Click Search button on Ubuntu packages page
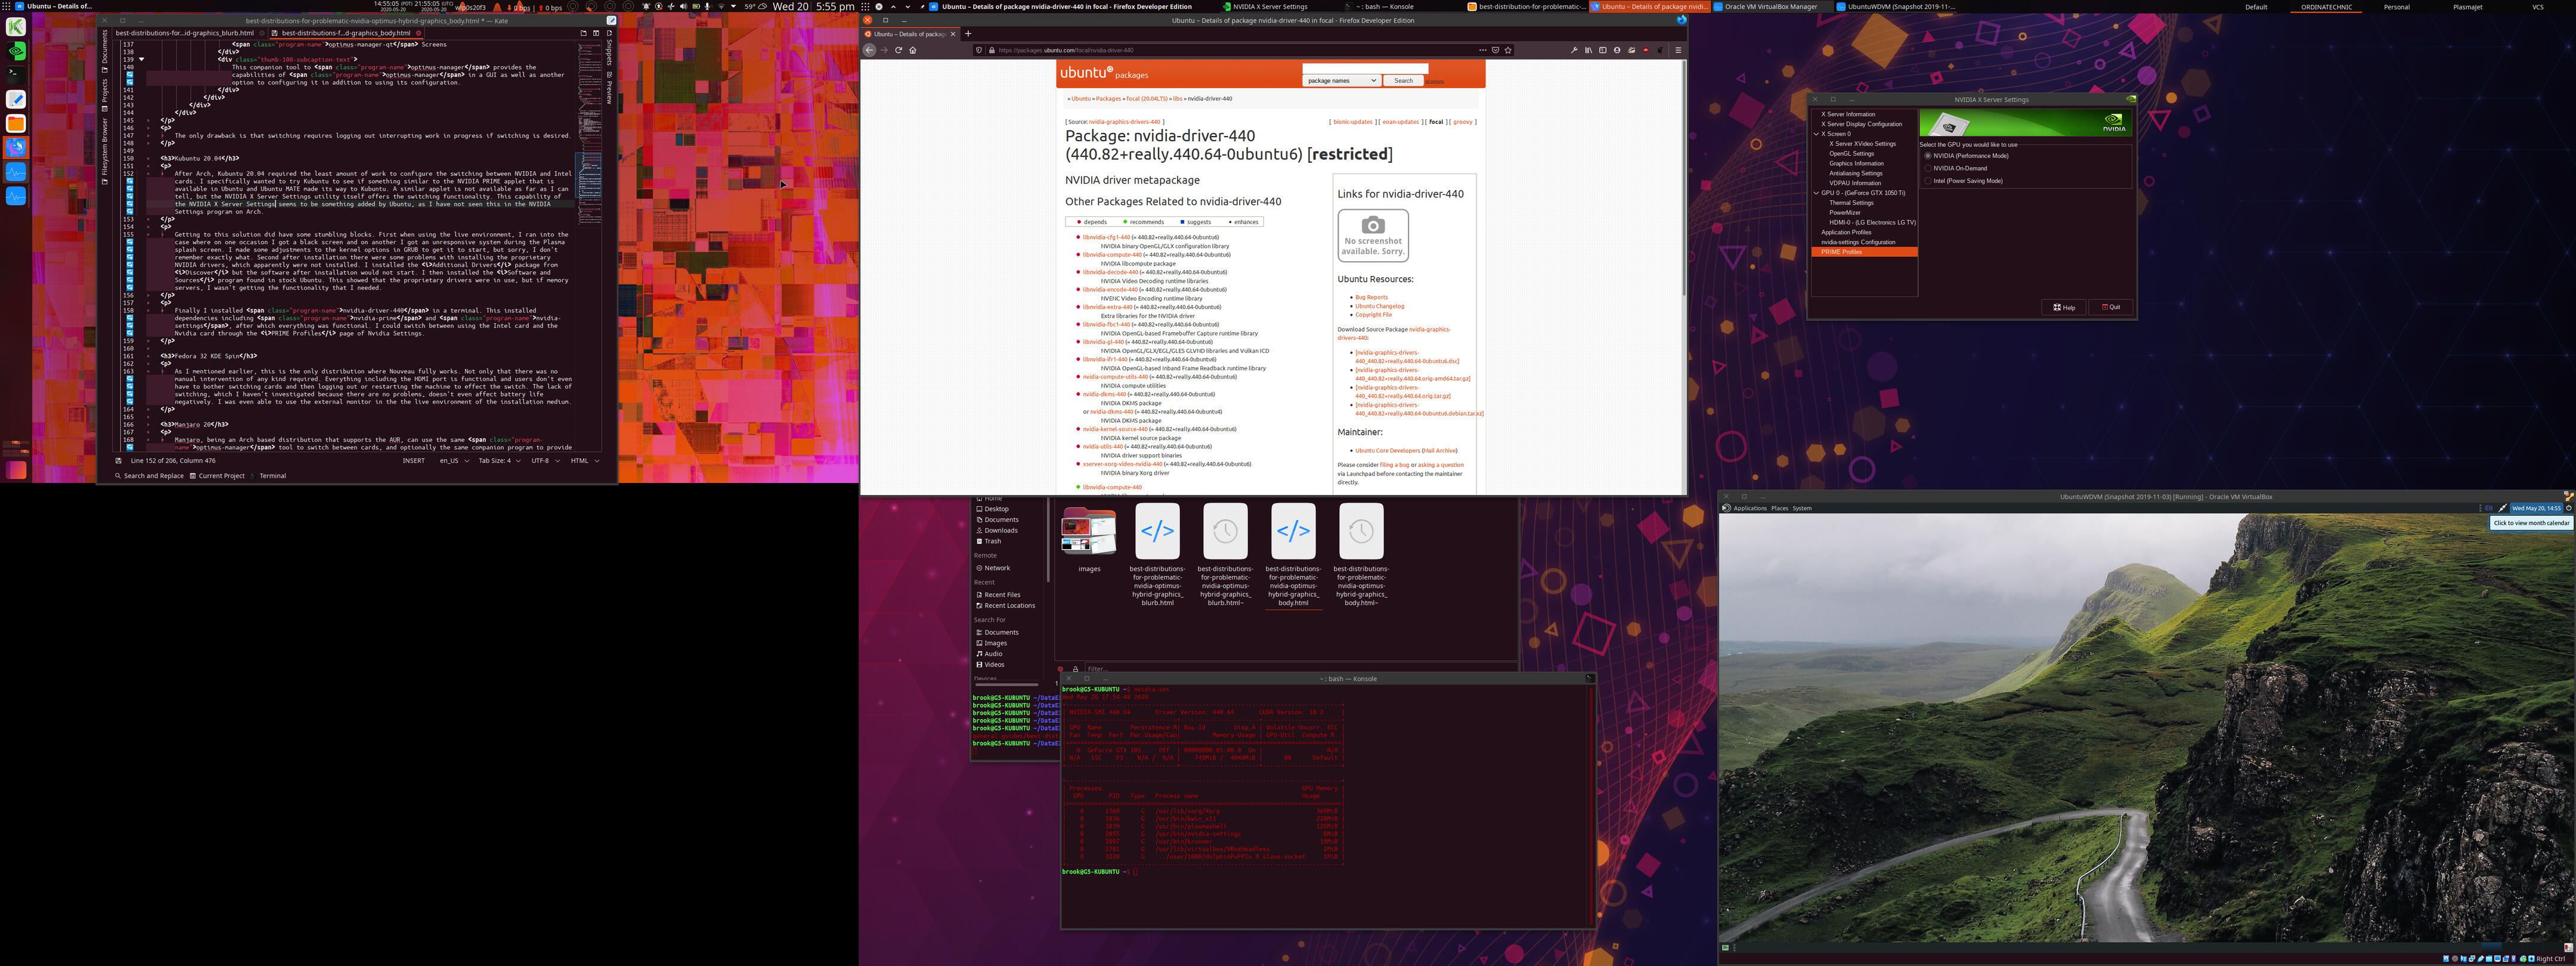2576x966 pixels. (1403, 81)
